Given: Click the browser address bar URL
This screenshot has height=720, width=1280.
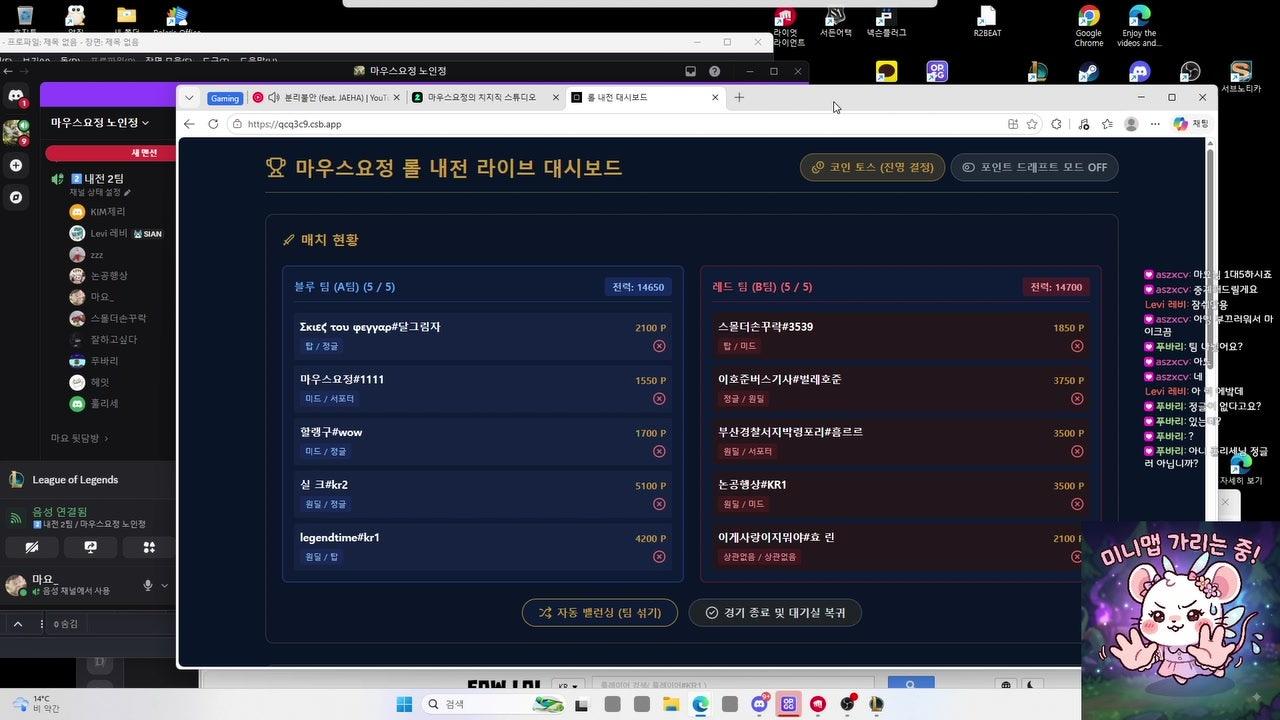Looking at the screenshot, I should point(294,124).
